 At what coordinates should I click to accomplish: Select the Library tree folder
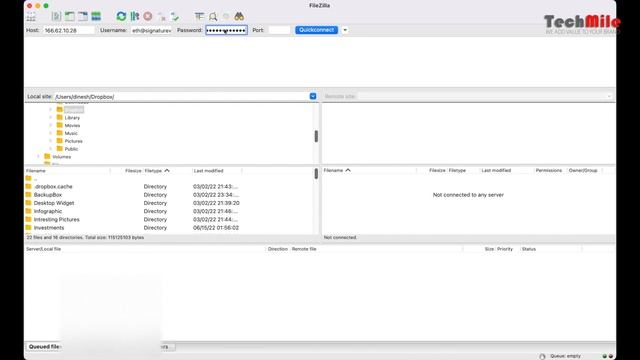tap(72, 118)
